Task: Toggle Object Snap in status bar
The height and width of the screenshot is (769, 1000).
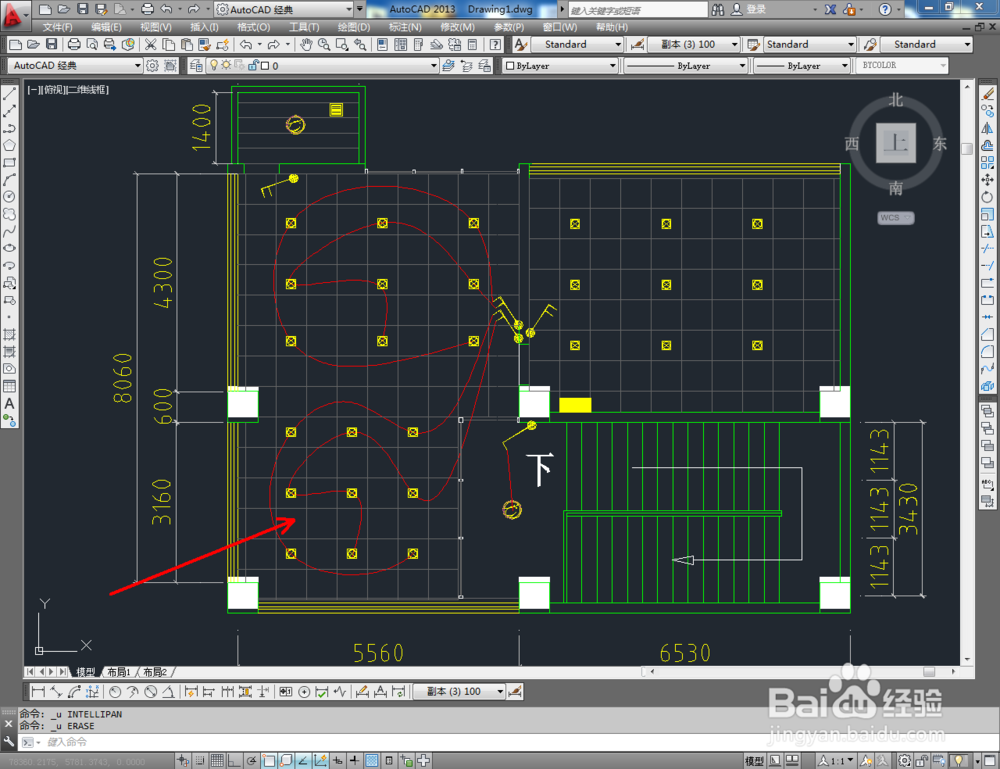Action: tap(269, 760)
